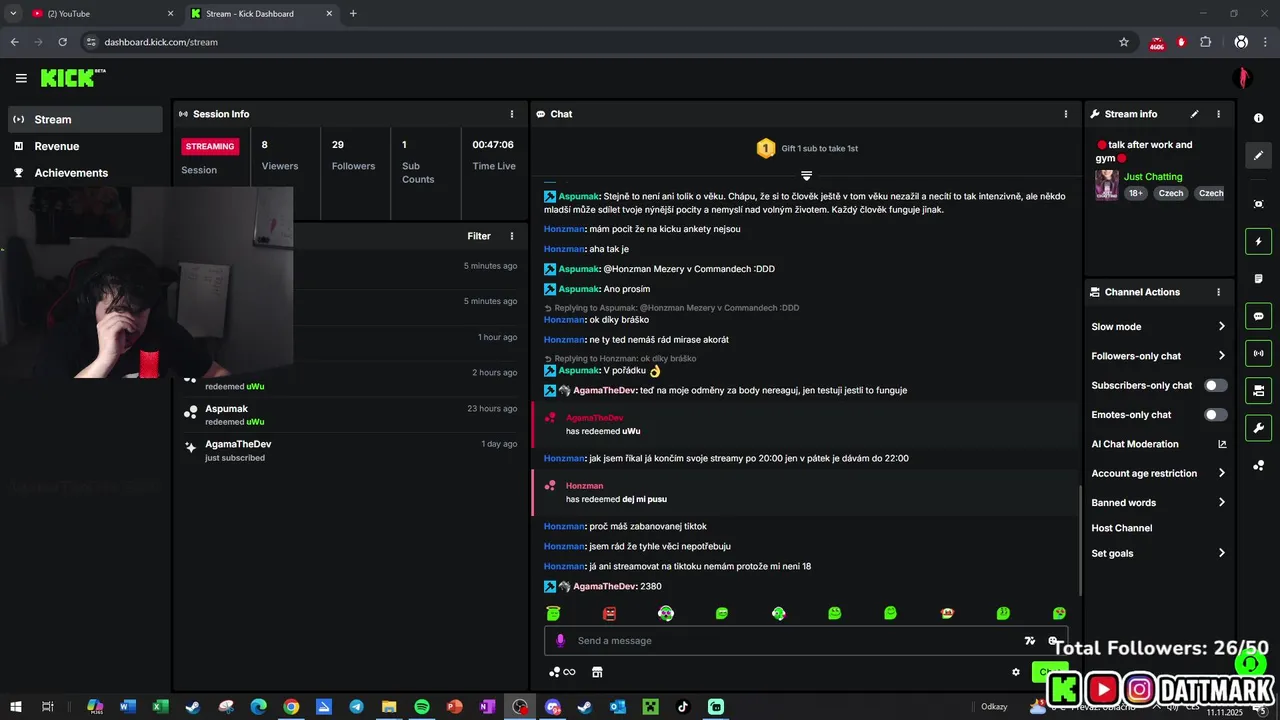Toggle Subscribers-only chat switch
Screen dimensions: 1280x720
(1215, 385)
